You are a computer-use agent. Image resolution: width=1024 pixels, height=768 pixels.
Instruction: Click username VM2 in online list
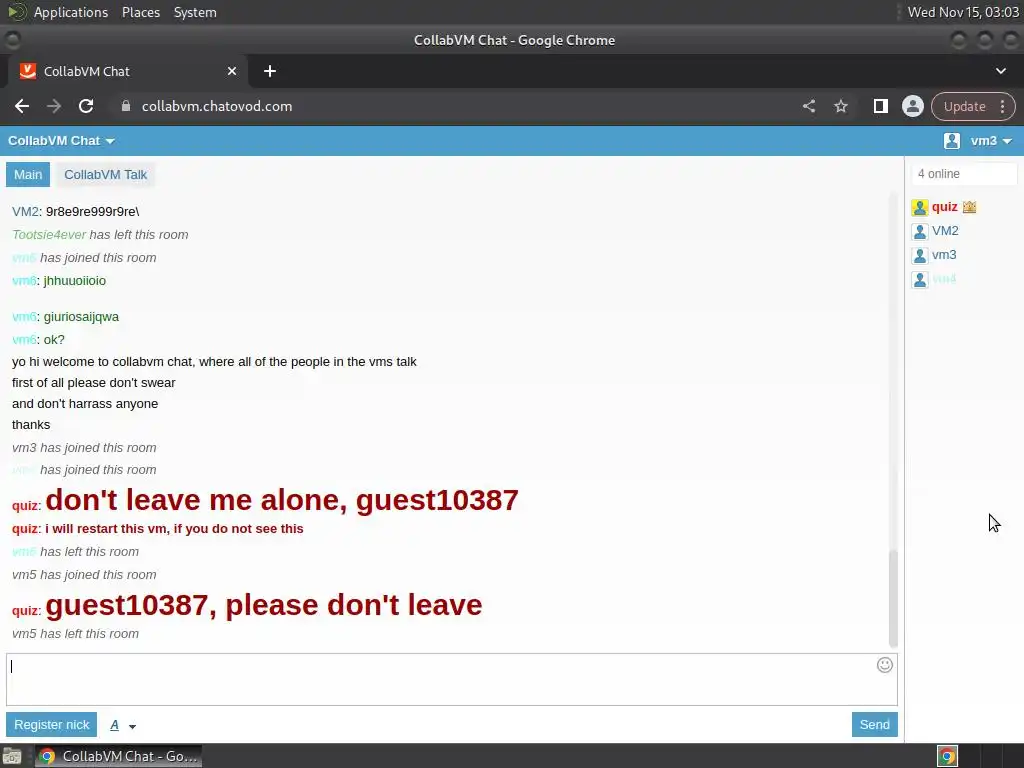945,231
